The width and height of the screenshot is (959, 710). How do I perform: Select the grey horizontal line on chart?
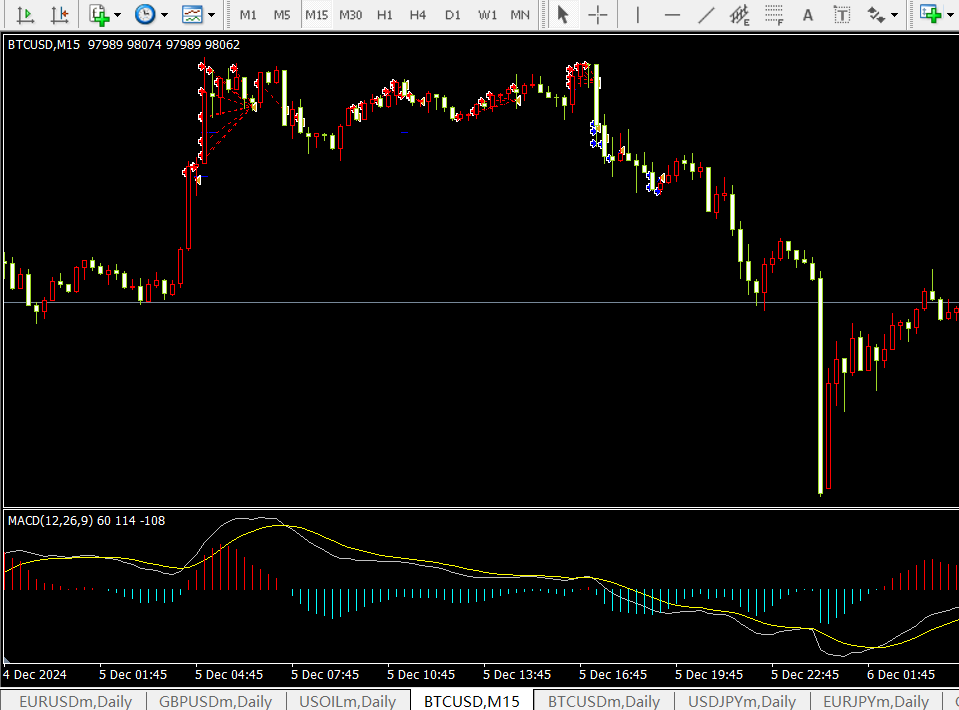coord(481,302)
